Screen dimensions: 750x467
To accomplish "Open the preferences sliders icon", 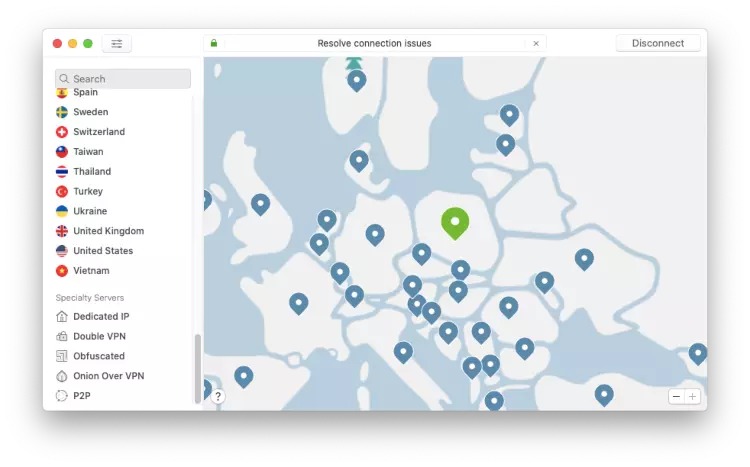I will click(x=117, y=44).
